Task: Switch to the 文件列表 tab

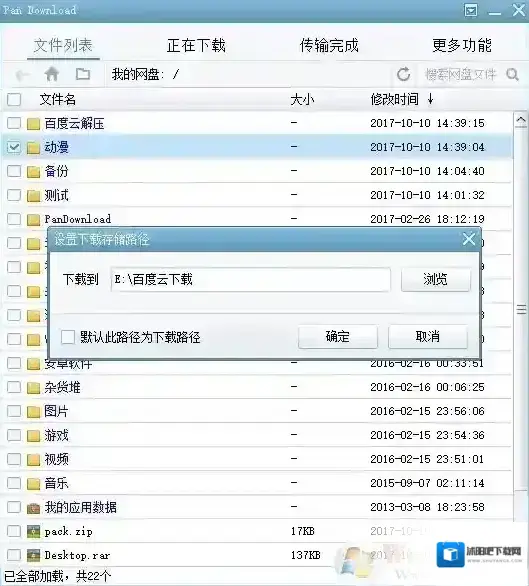Action: click(63, 46)
